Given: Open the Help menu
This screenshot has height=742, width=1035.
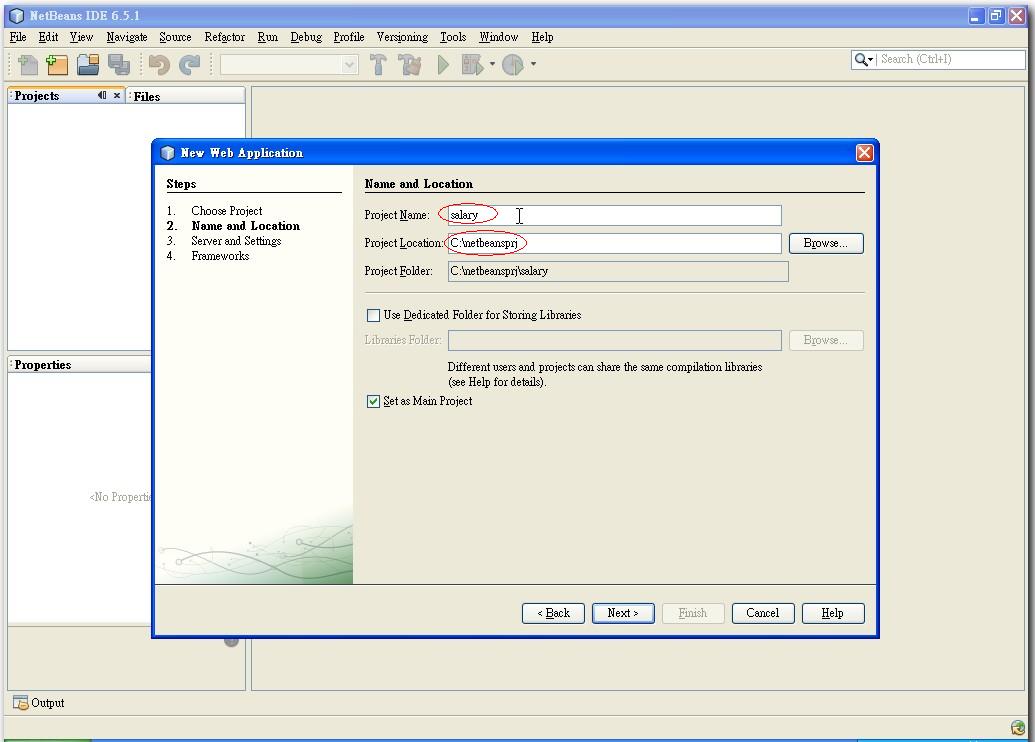Looking at the screenshot, I should point(542,37).
